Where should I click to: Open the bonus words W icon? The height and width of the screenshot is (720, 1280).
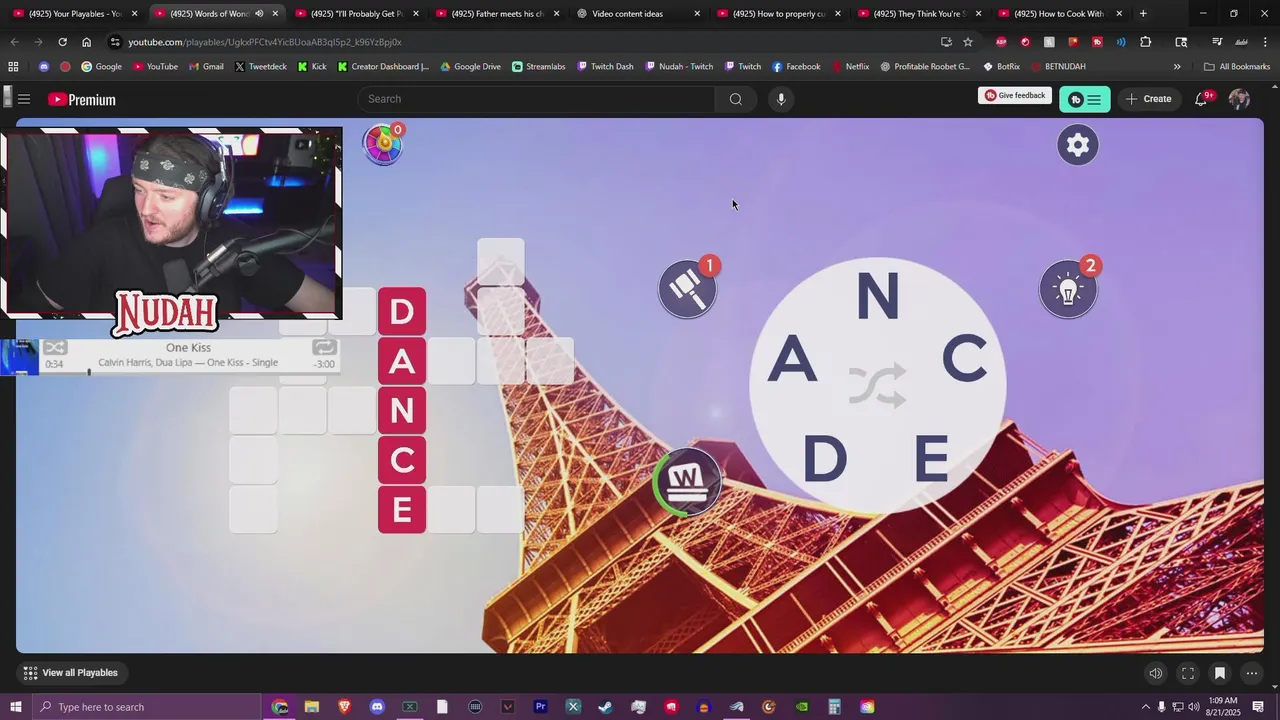click(x=686, y=481)
